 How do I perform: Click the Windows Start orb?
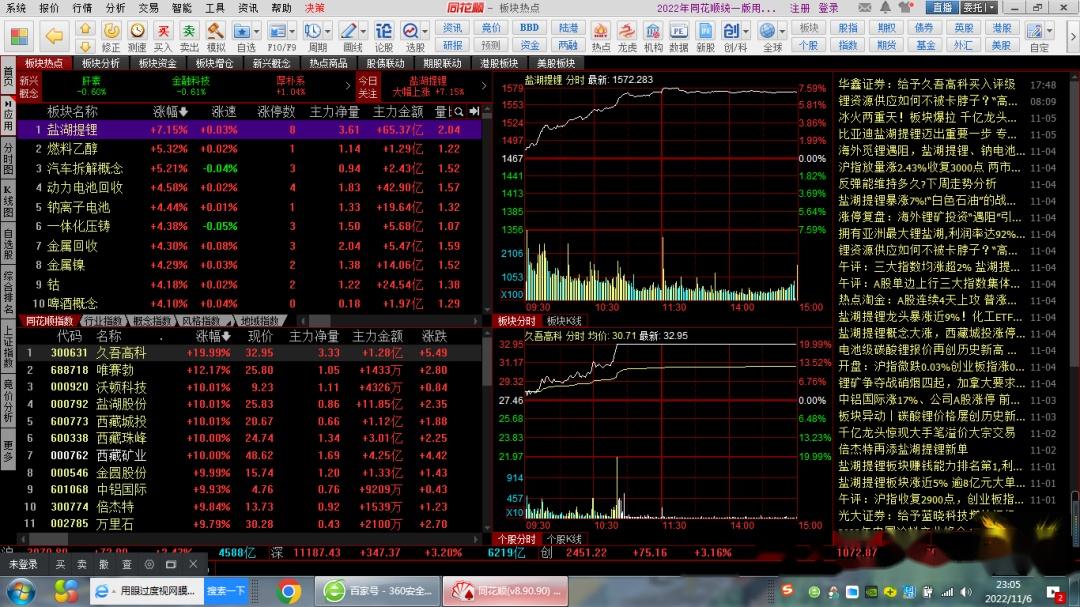point(21,591)
